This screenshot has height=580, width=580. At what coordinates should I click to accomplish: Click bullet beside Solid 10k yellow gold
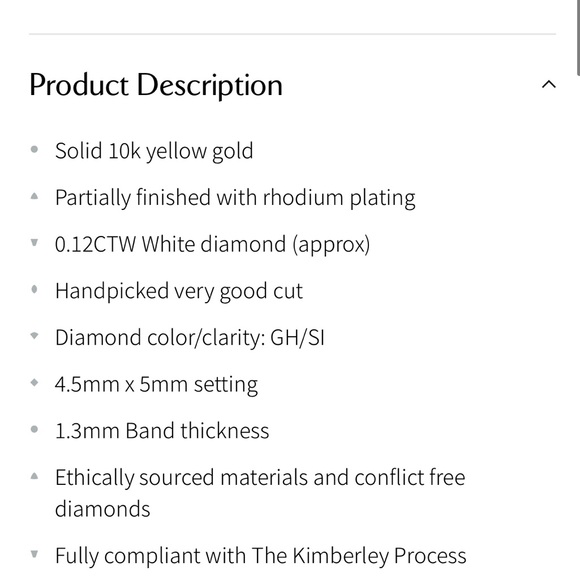34,149
